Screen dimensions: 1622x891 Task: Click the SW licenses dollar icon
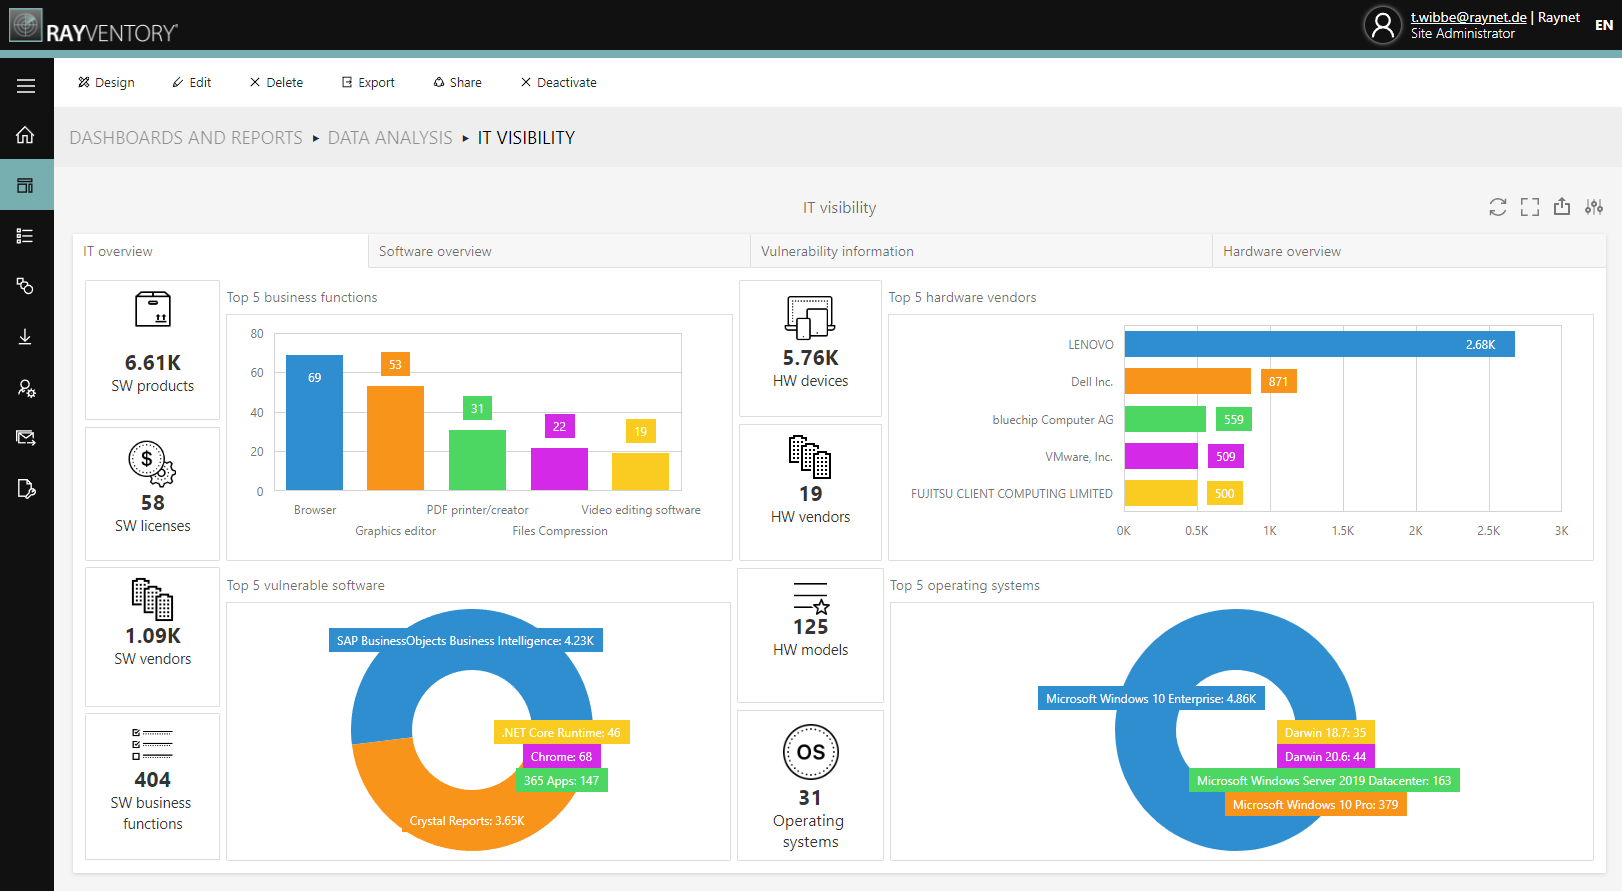point(152,464)
